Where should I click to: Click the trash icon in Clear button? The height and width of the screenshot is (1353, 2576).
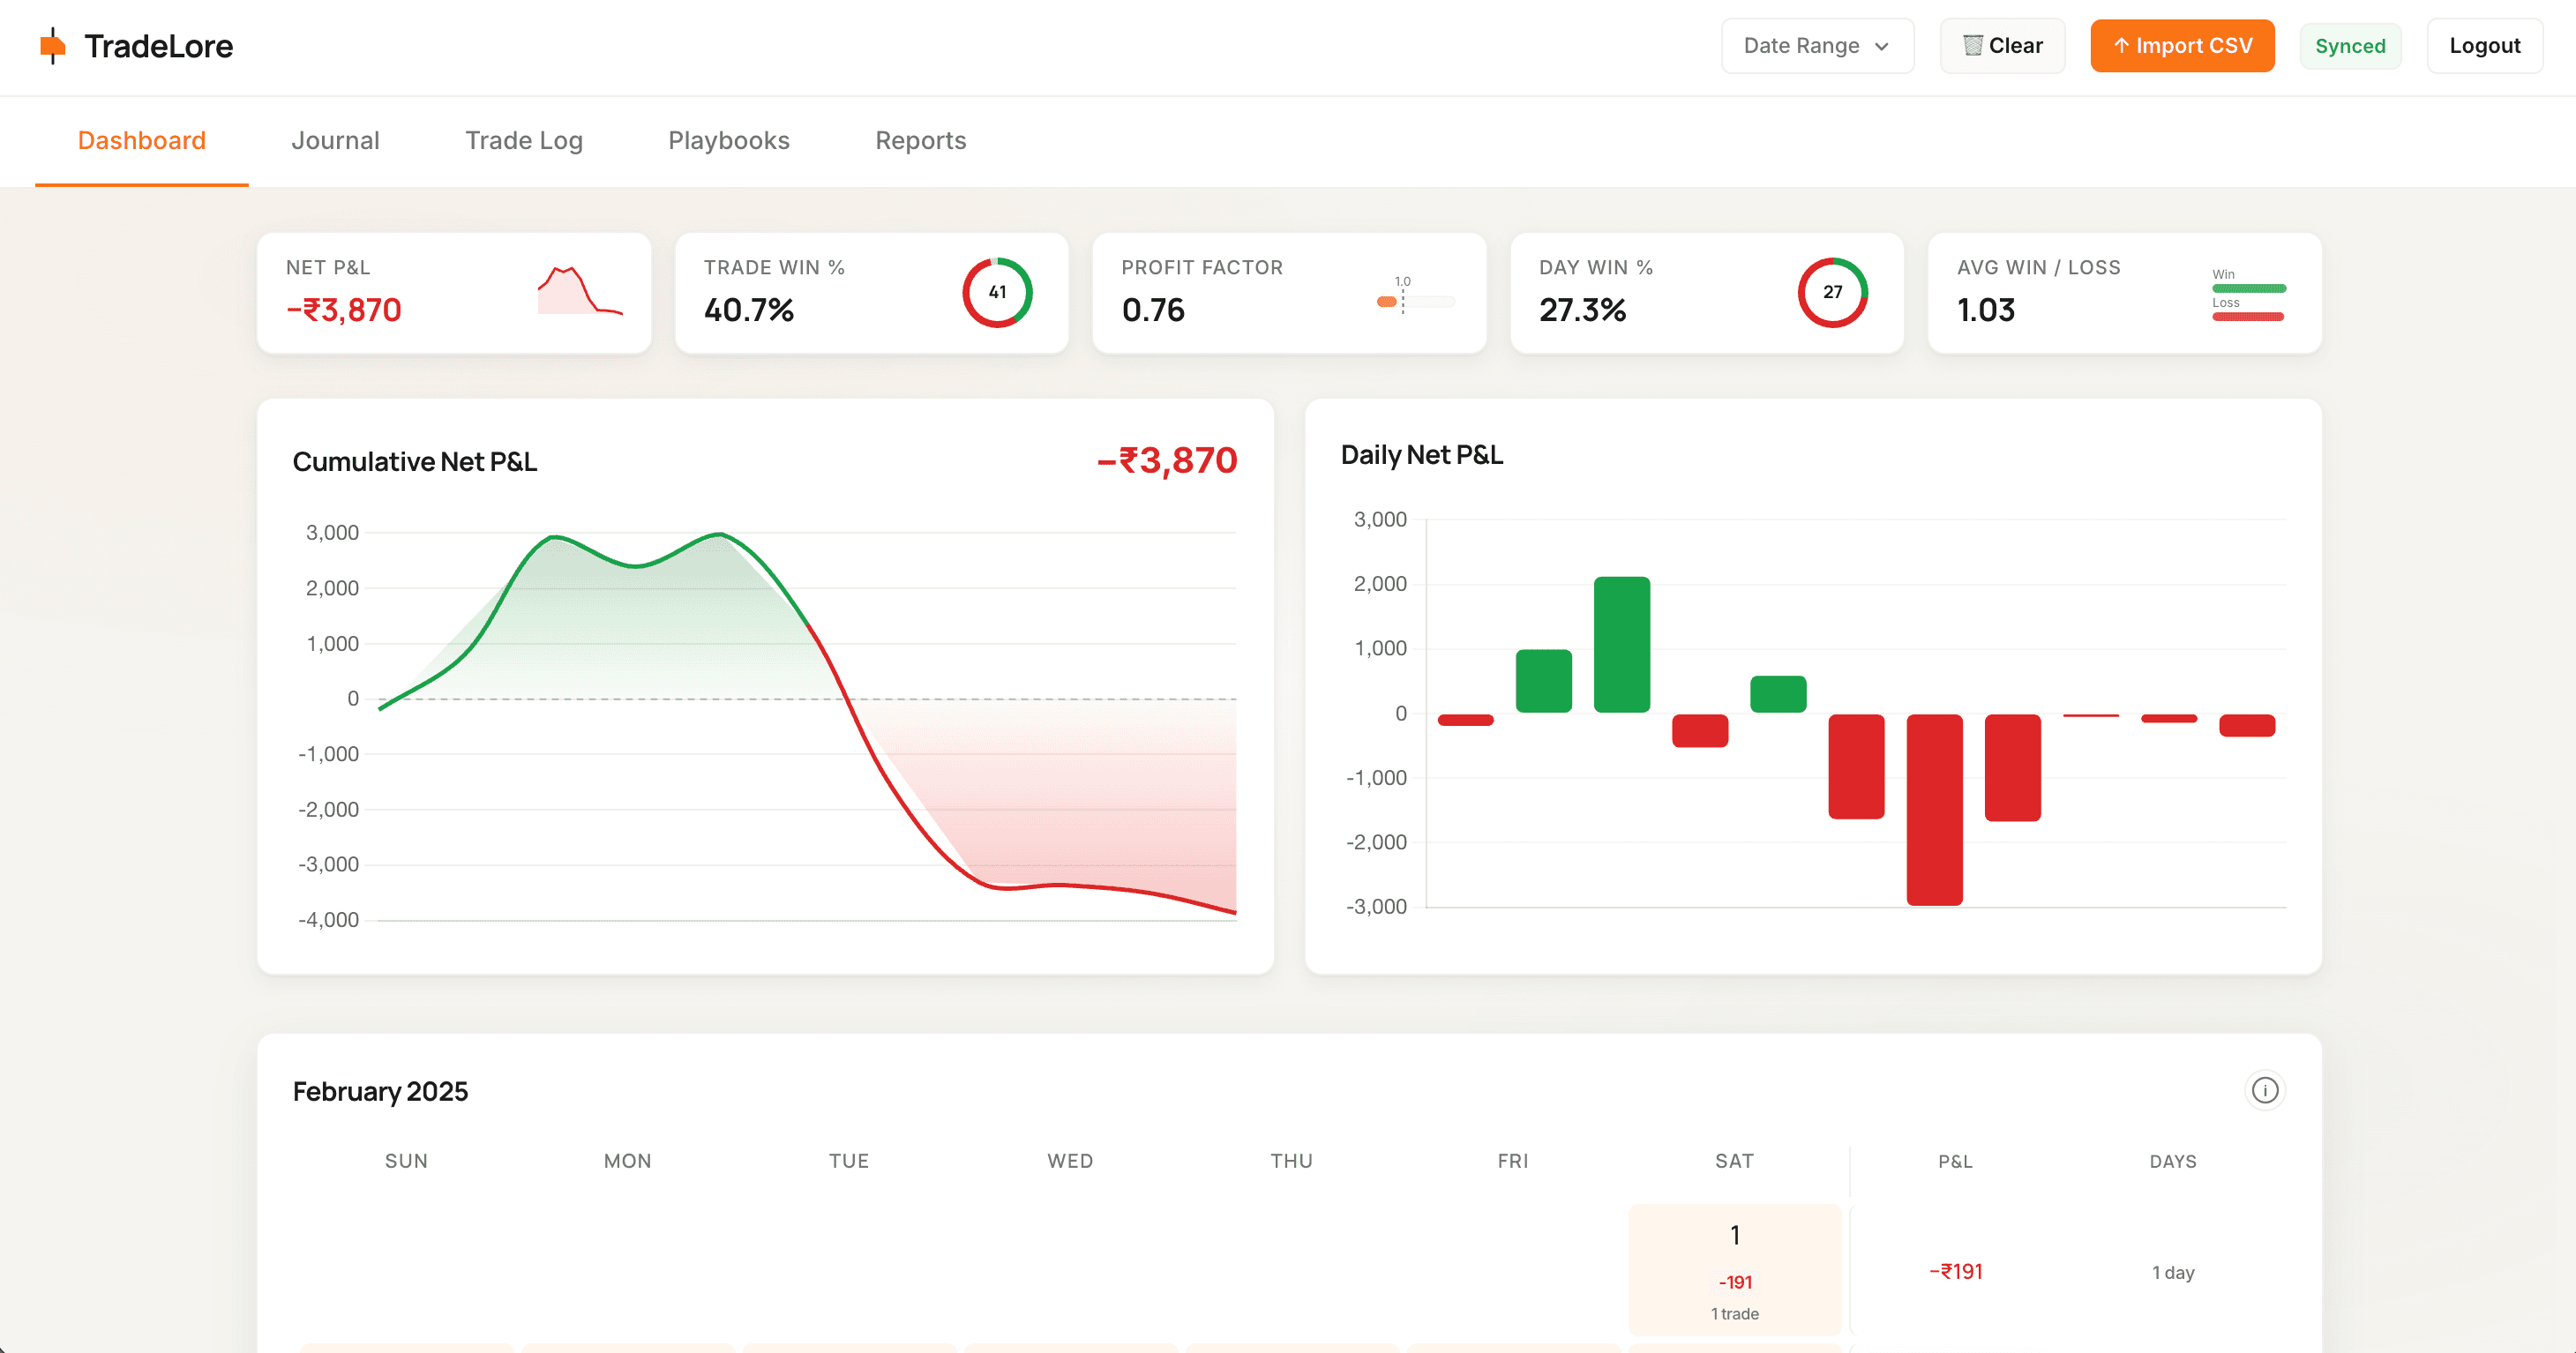[1973, 46]
